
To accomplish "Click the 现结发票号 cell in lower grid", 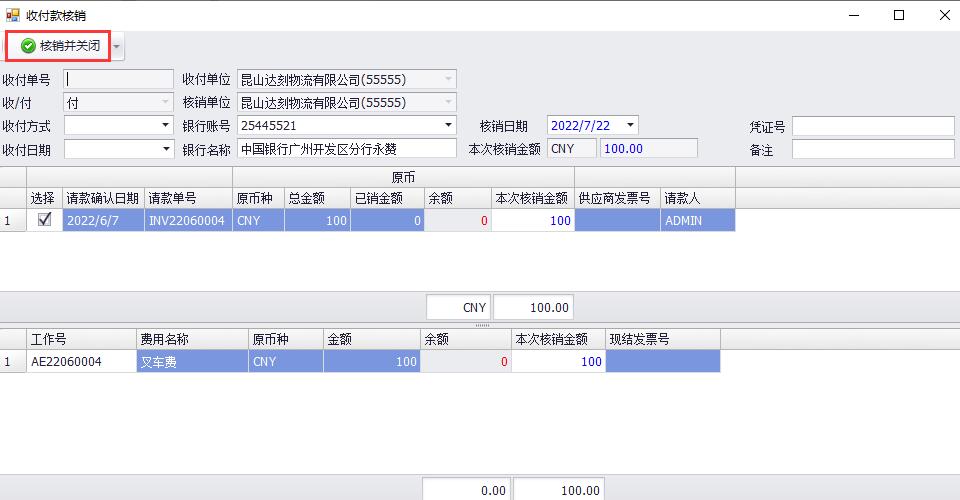I will pos(662,362).
